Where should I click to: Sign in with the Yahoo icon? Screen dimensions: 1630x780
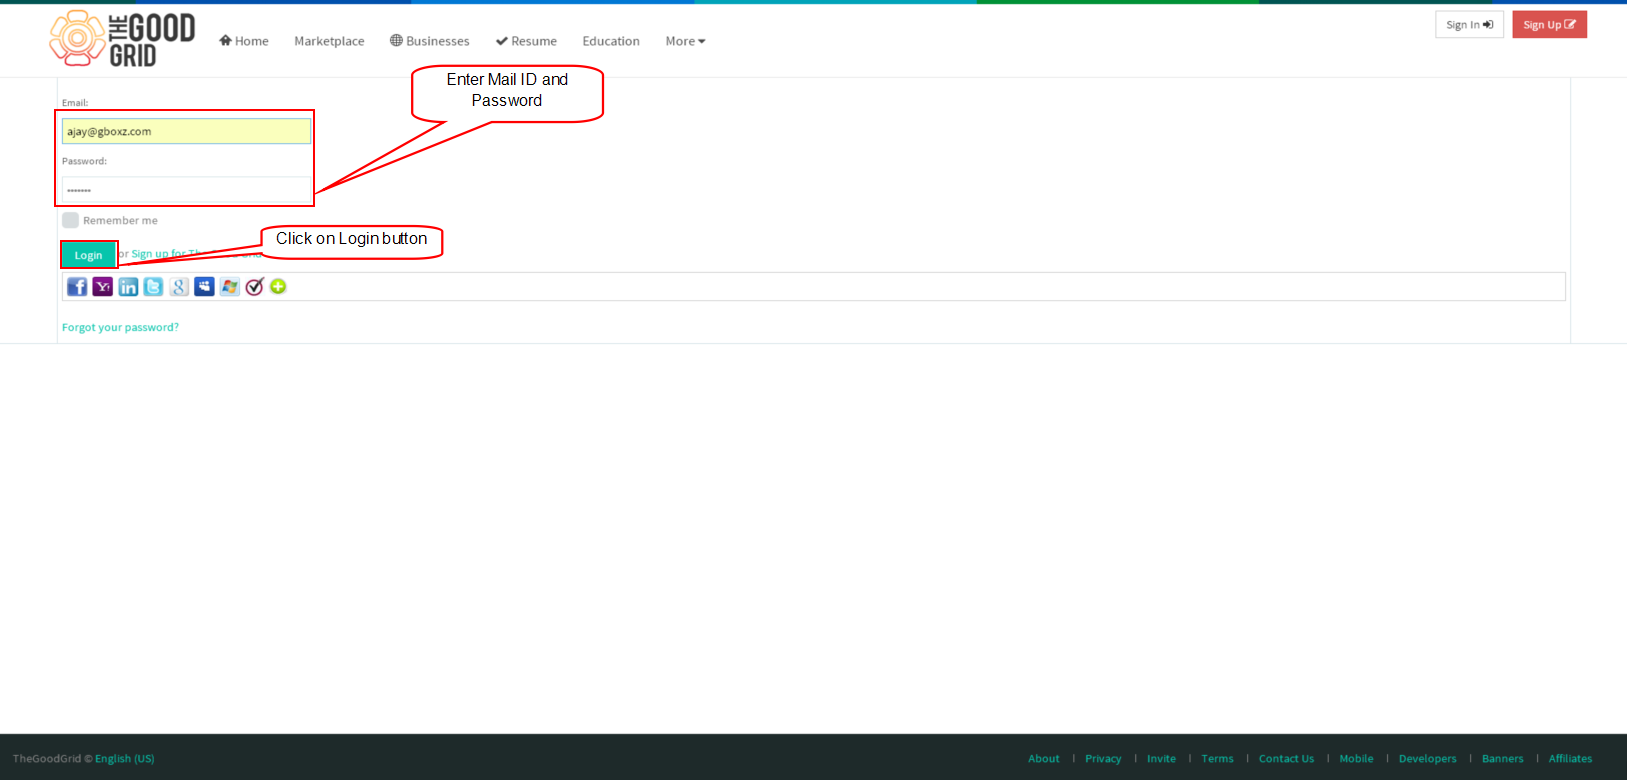tap(103, 287)
